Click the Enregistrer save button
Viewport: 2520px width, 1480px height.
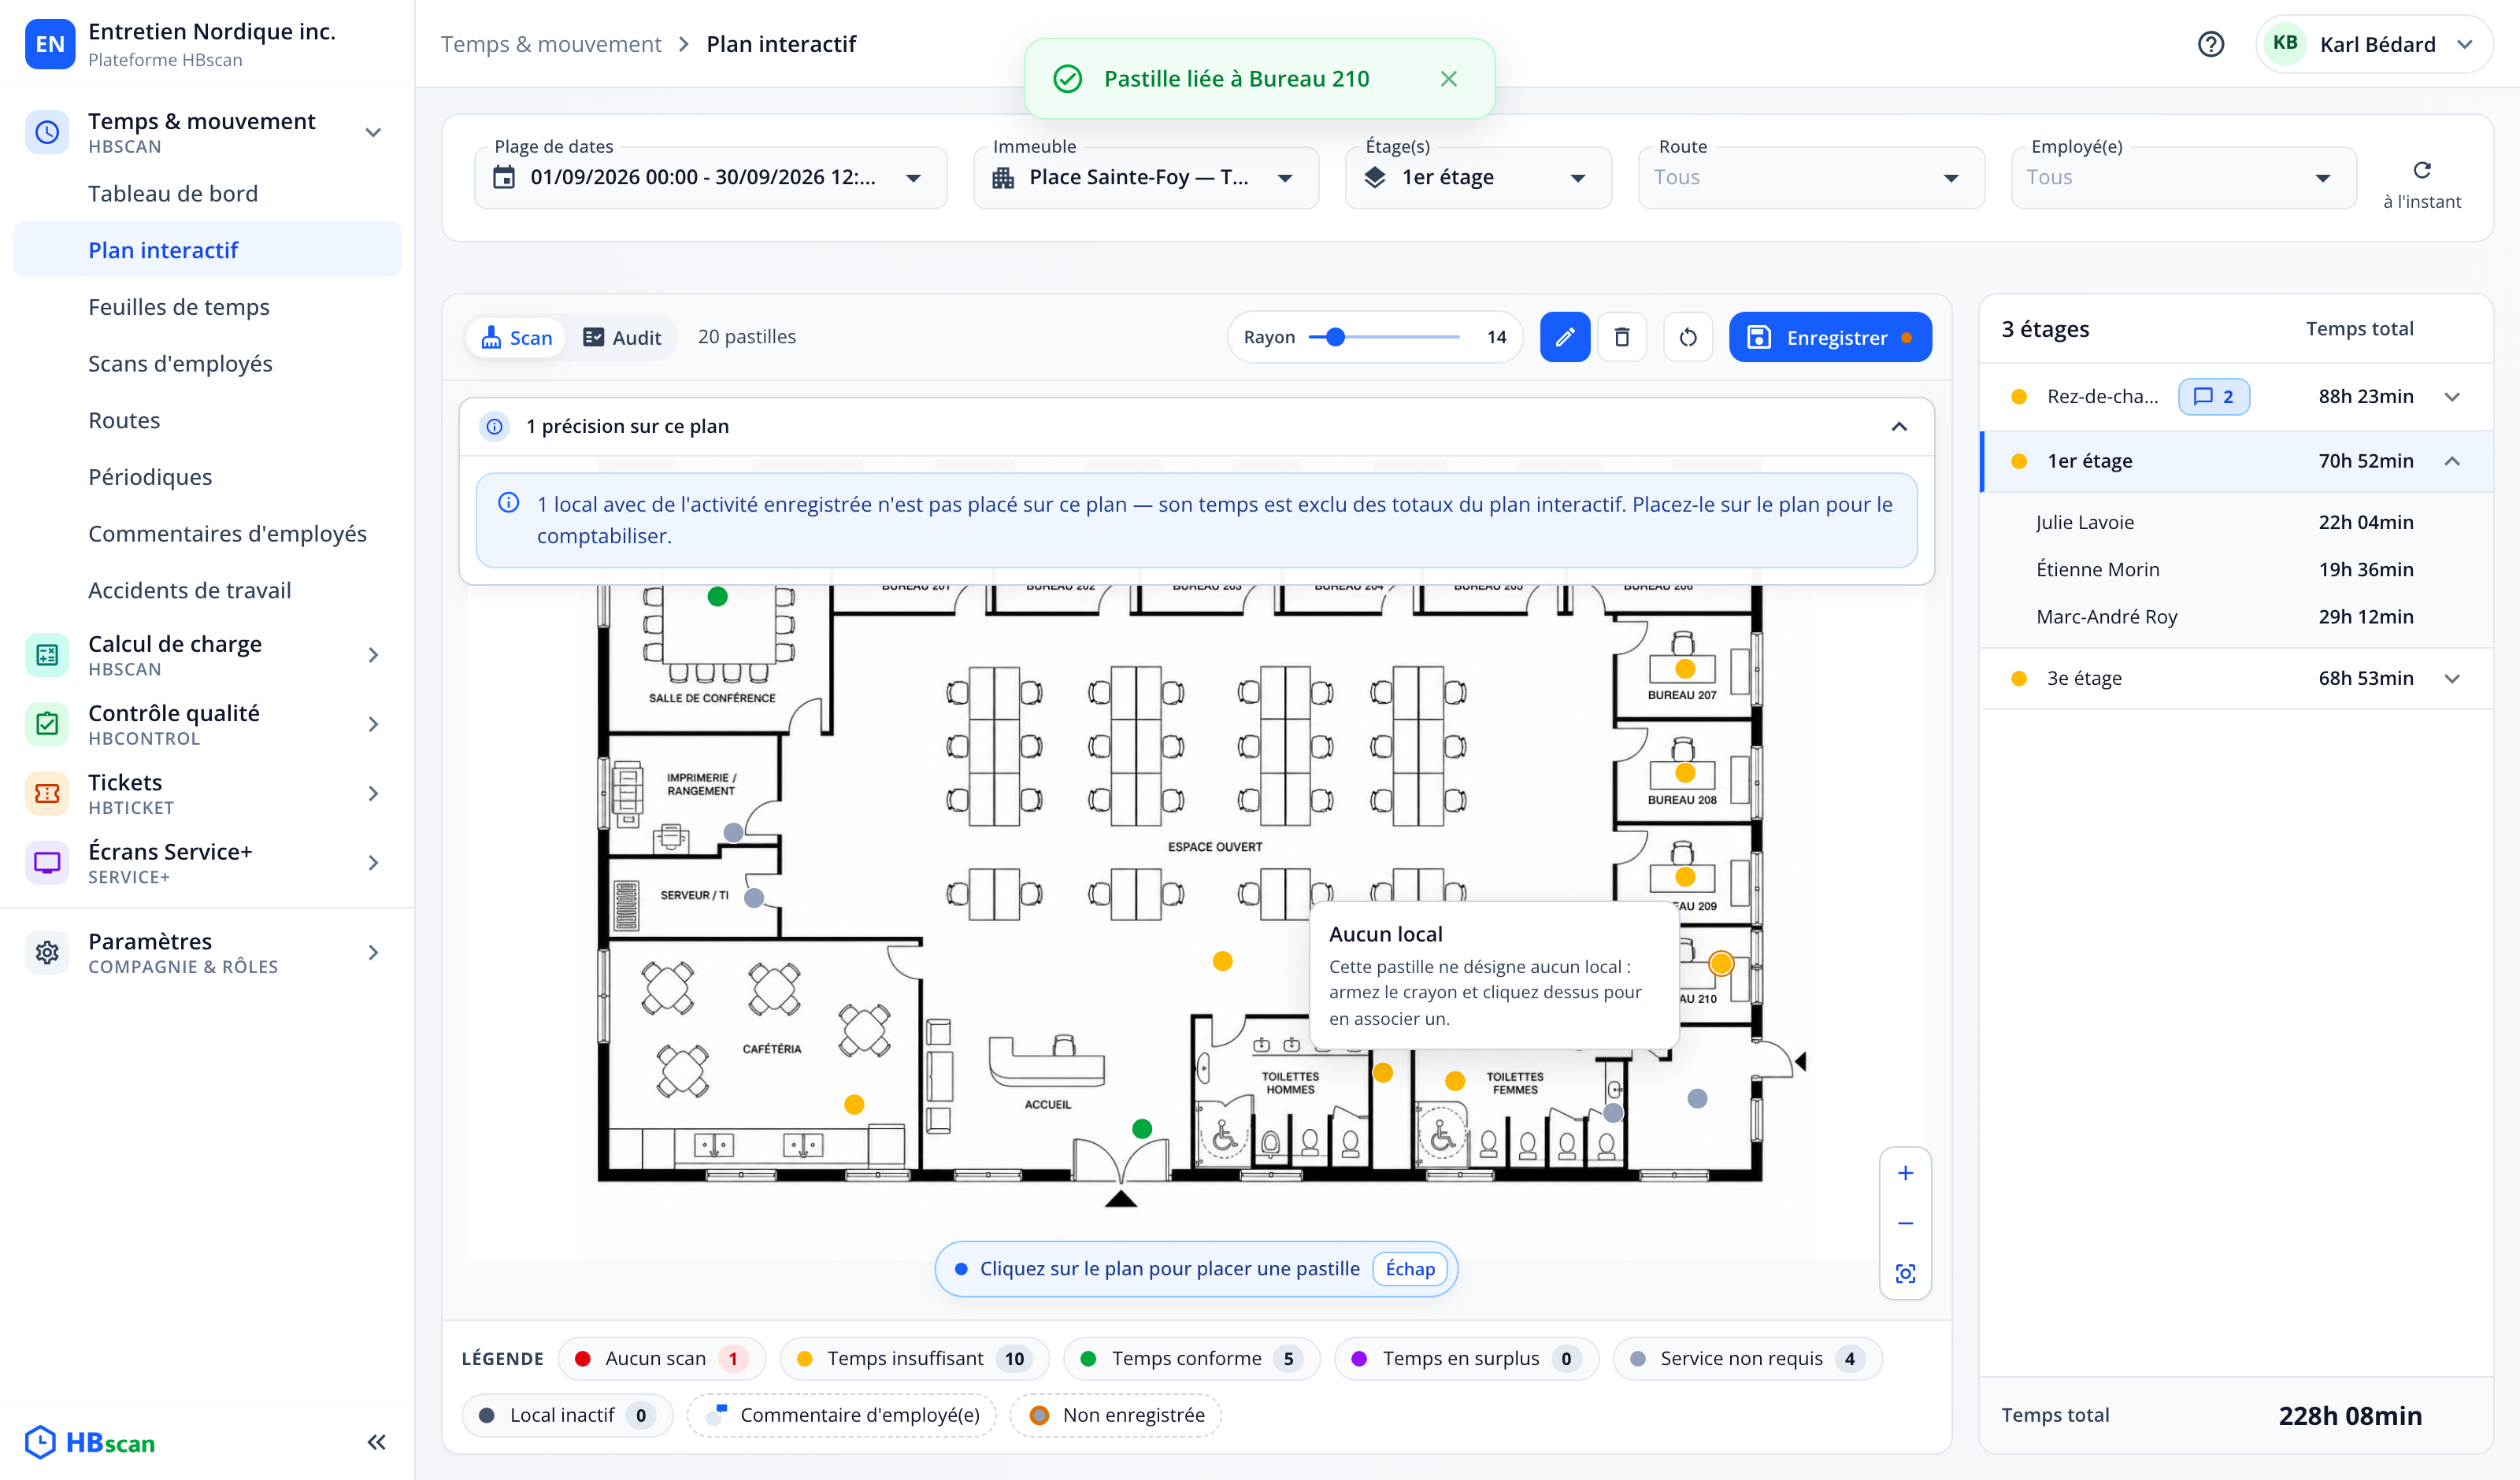point(1830,337)
